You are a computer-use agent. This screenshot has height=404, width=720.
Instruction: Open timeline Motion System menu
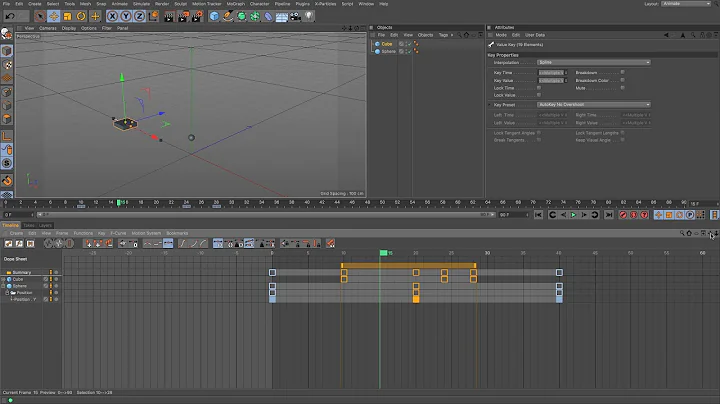click(x=146, y=233)
